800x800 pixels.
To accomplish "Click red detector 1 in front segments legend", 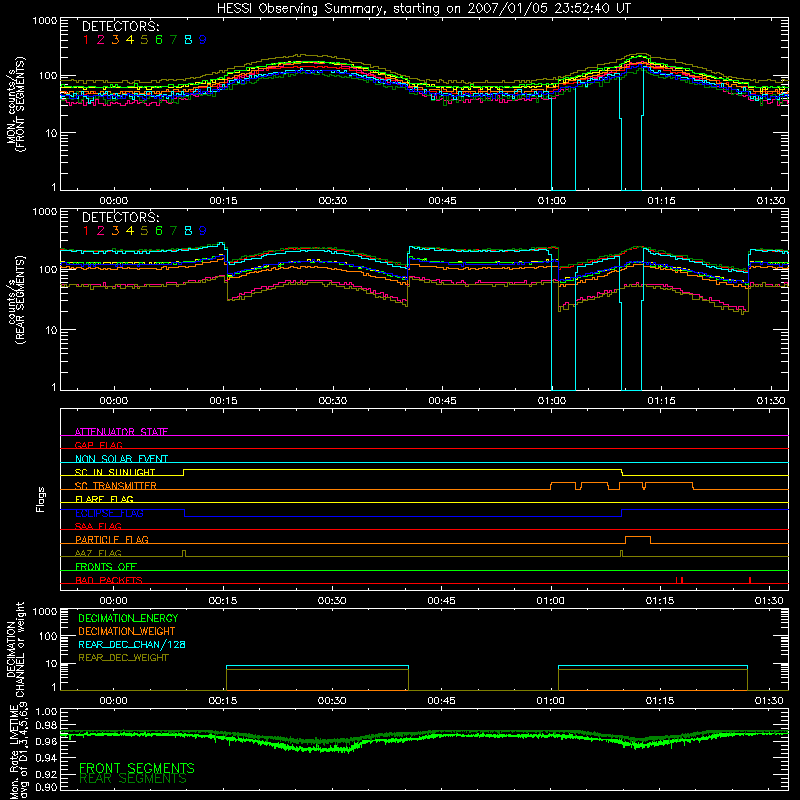I will click(x=86, y=40).
